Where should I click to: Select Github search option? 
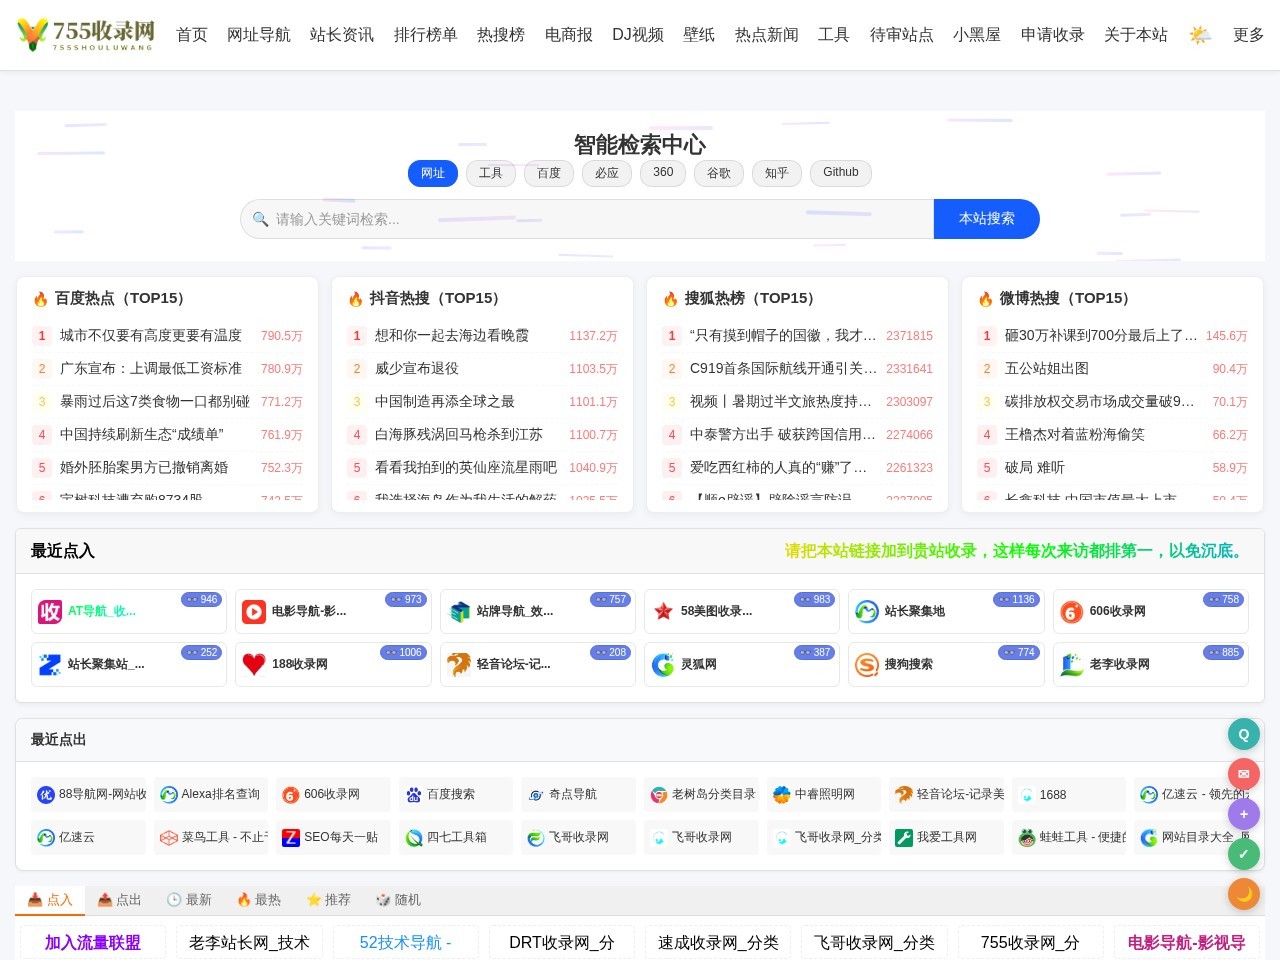pyautogui.click(x=841, y=173)
